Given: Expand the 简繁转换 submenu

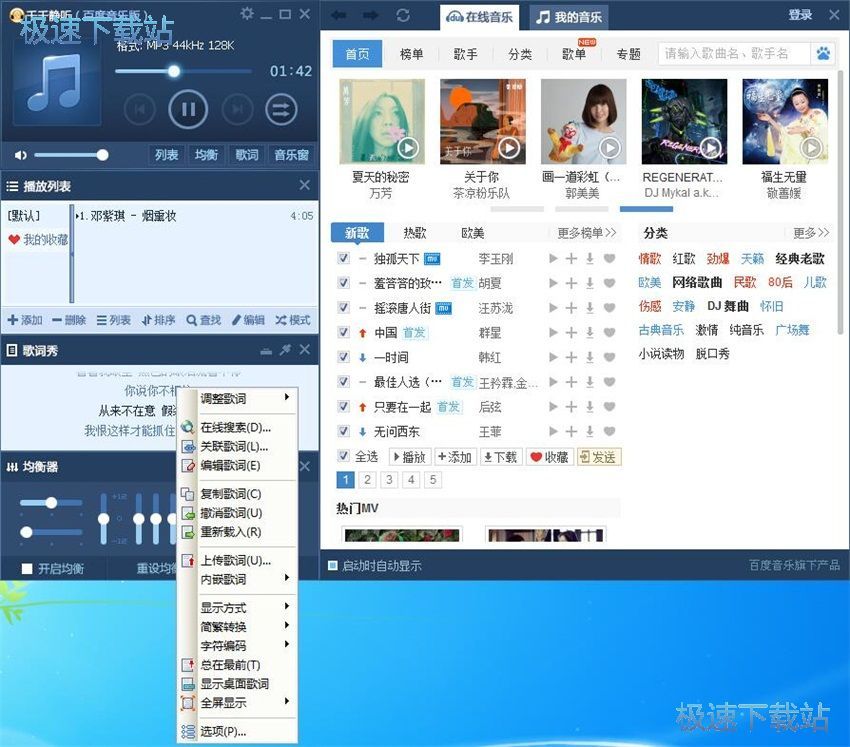Looking at the screenshot, I should 238,627.
